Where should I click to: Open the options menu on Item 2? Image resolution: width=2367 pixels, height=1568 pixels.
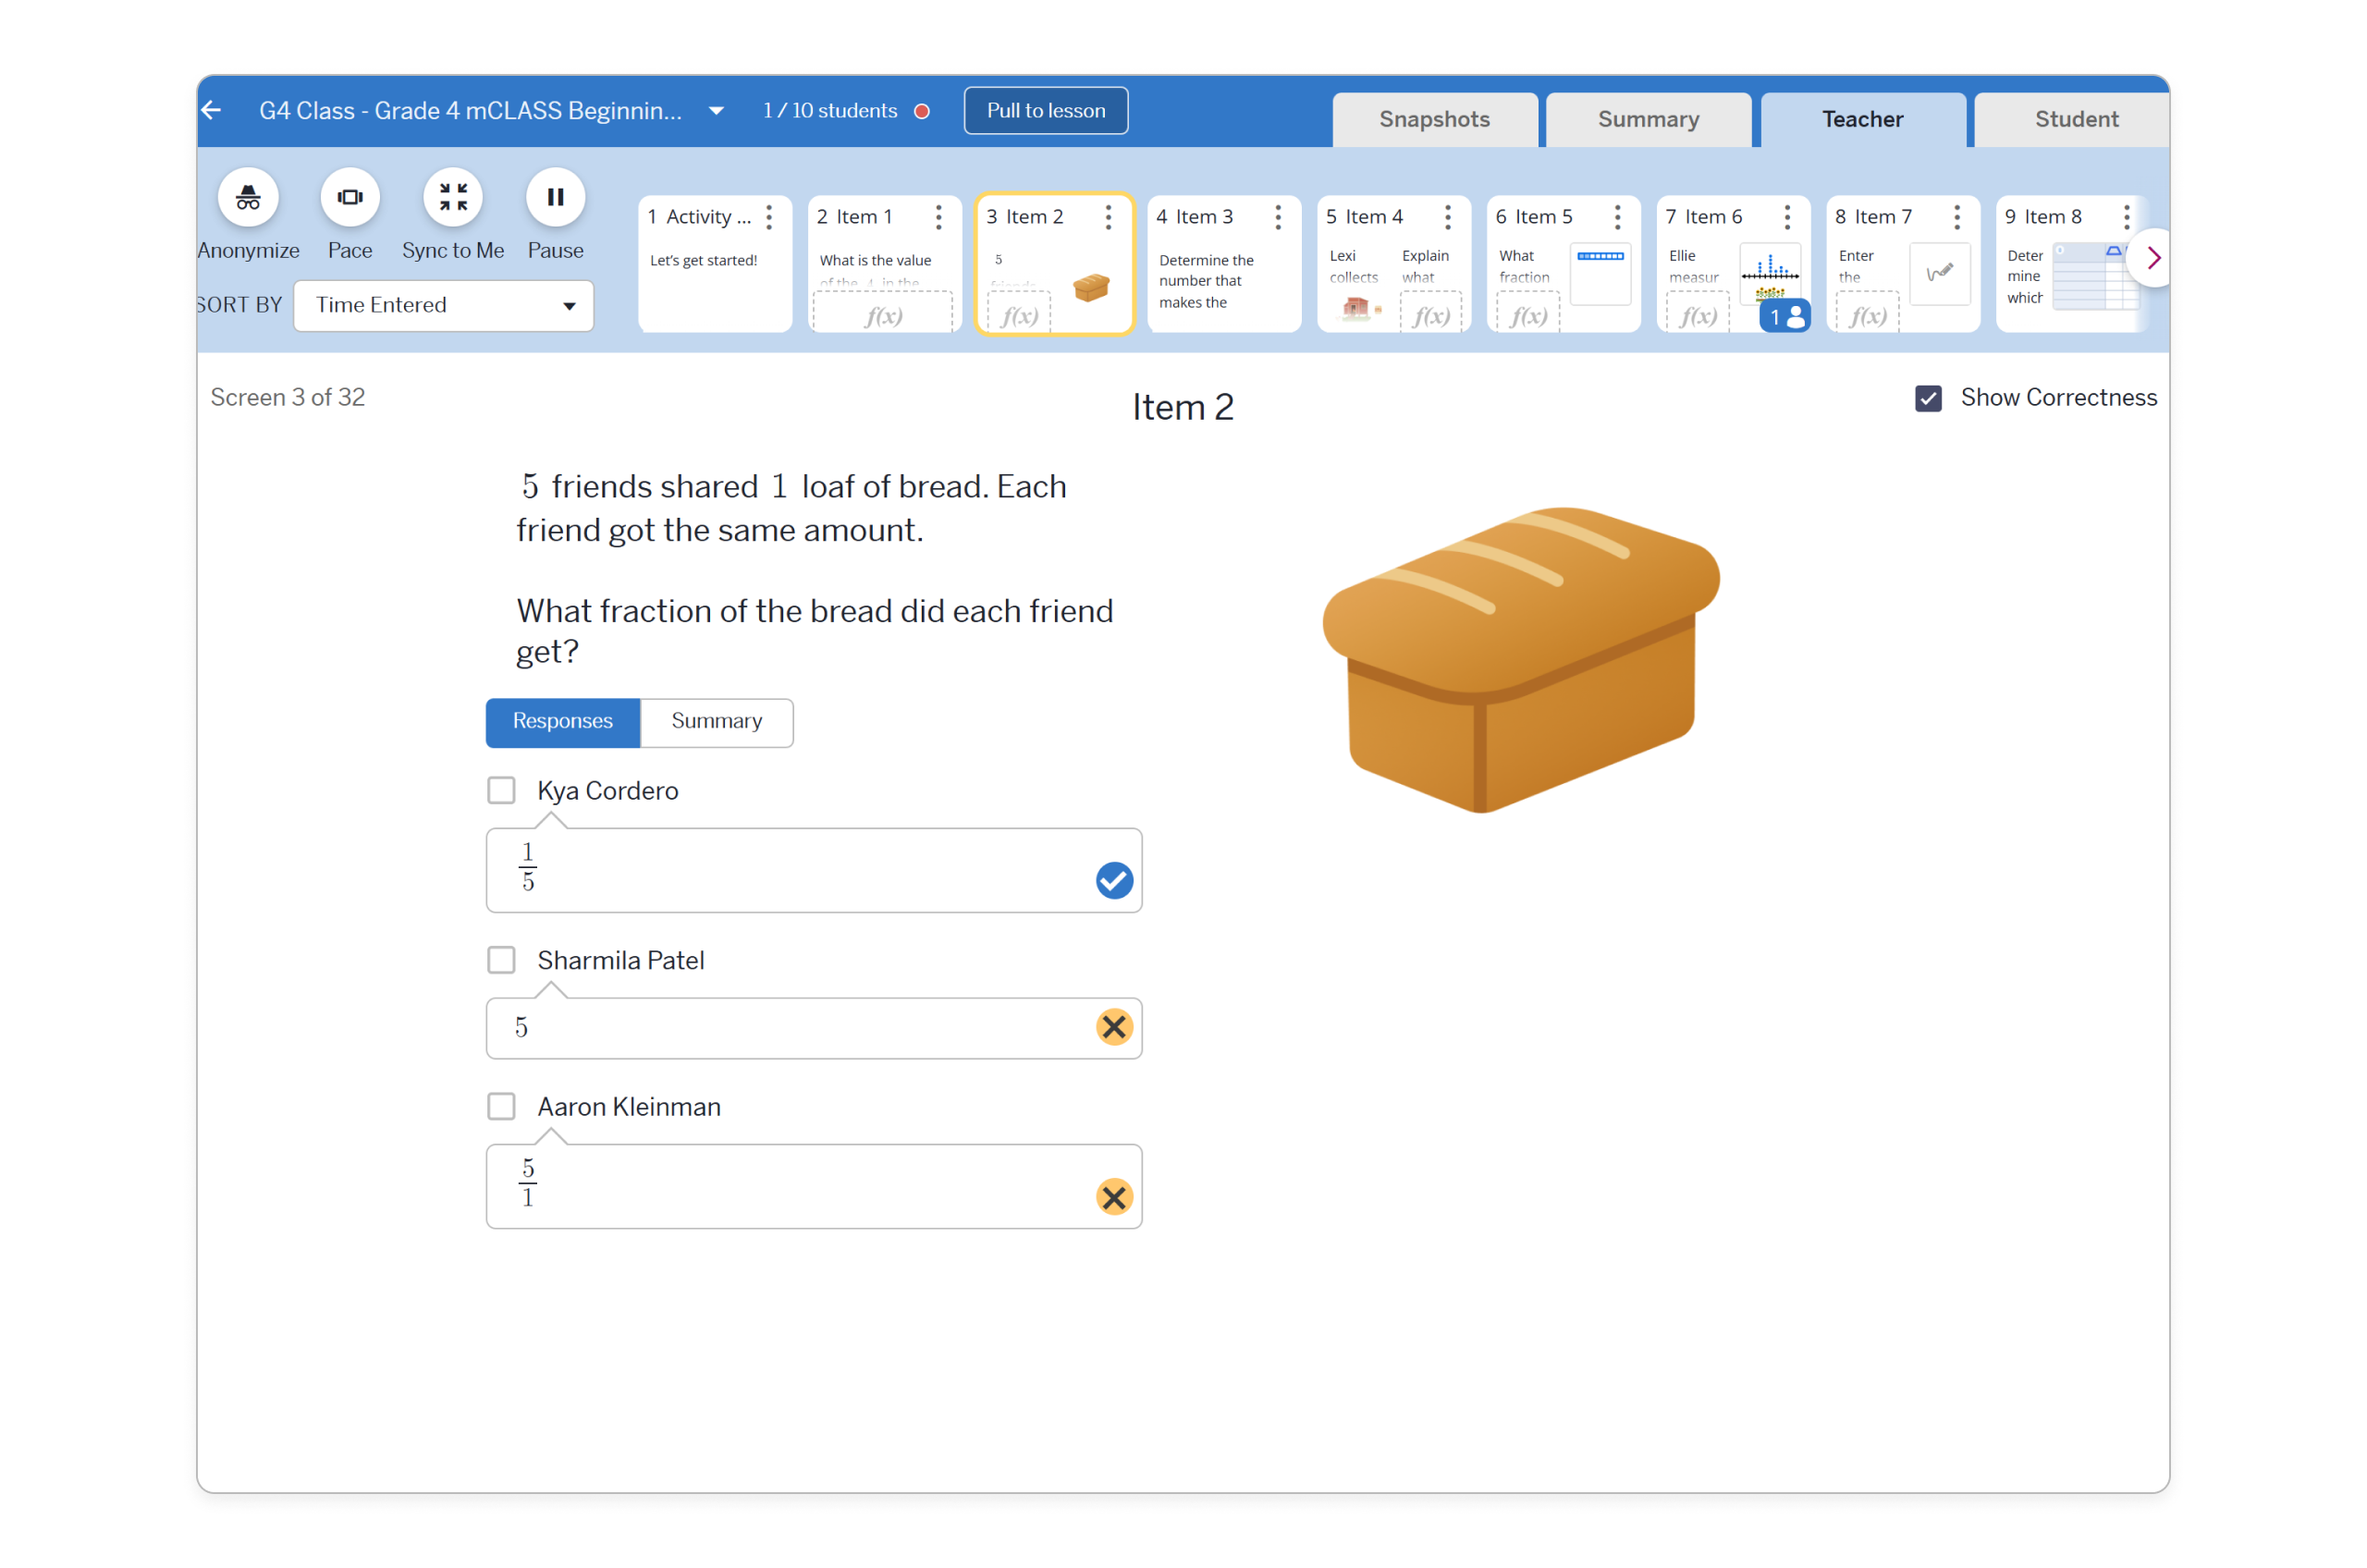pyautogui.click(x=1108, y=216)
